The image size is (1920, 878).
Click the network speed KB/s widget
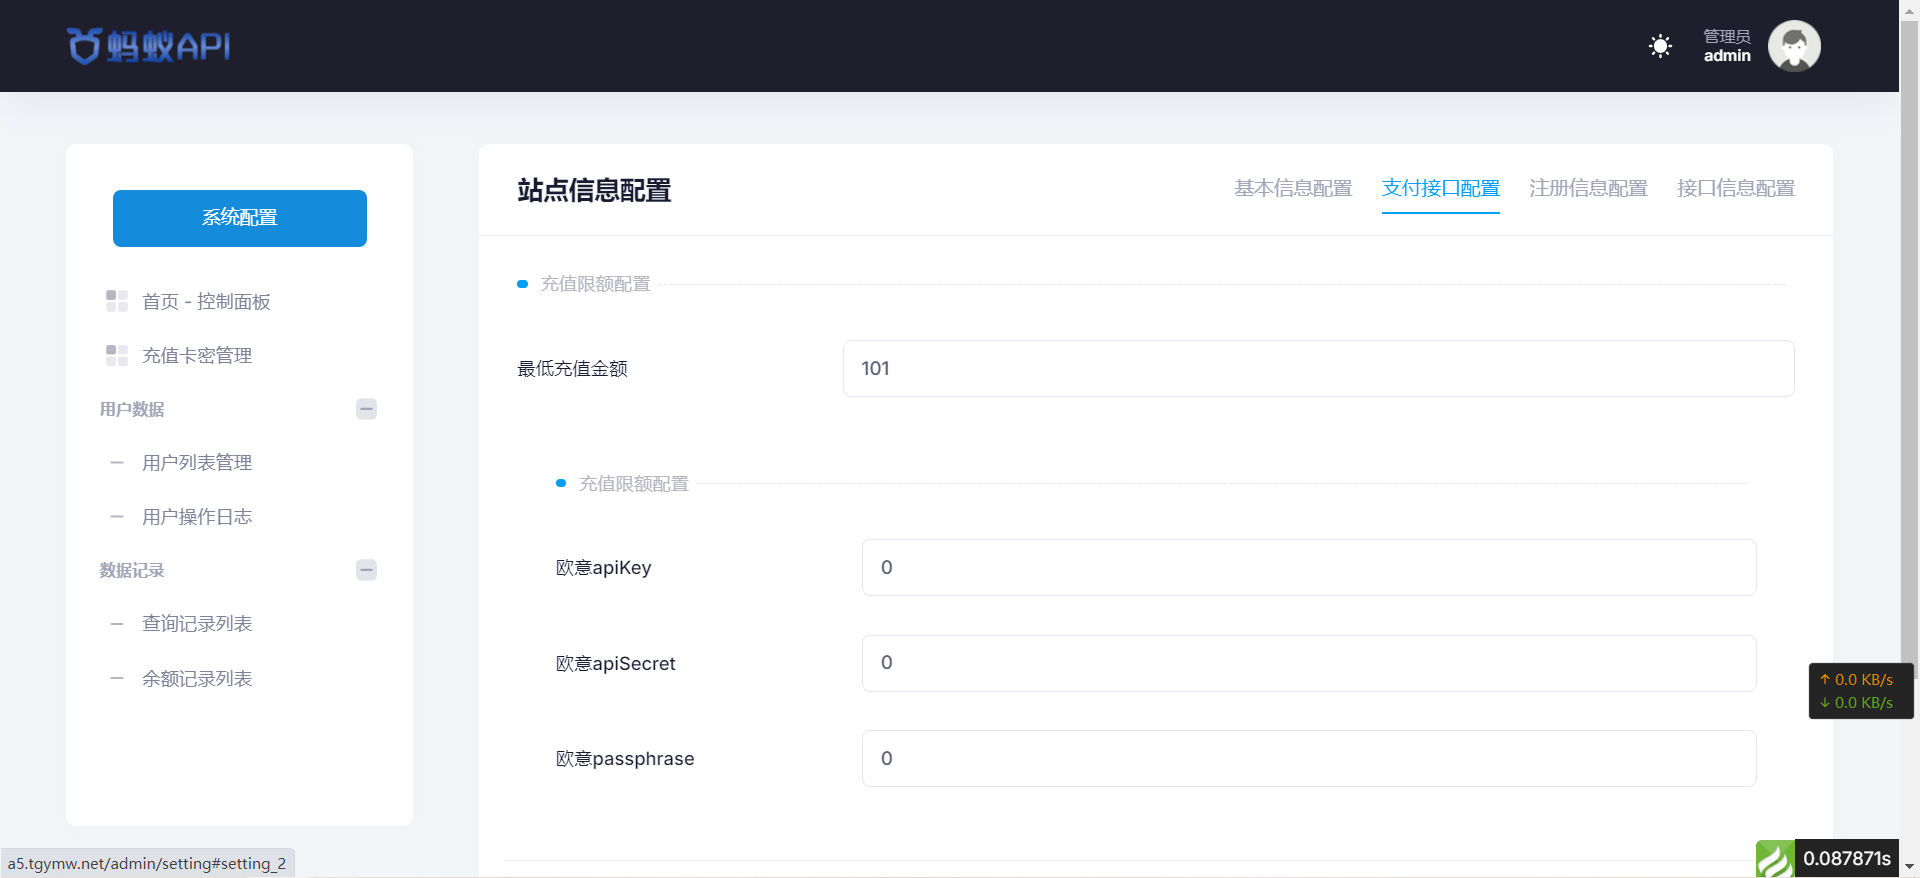click(x=1861, y=691)
